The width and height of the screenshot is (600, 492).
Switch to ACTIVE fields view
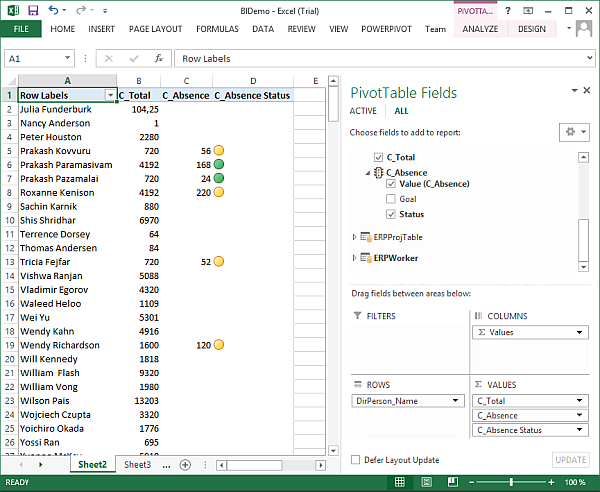pyautogui.click(x=363, y=111)
